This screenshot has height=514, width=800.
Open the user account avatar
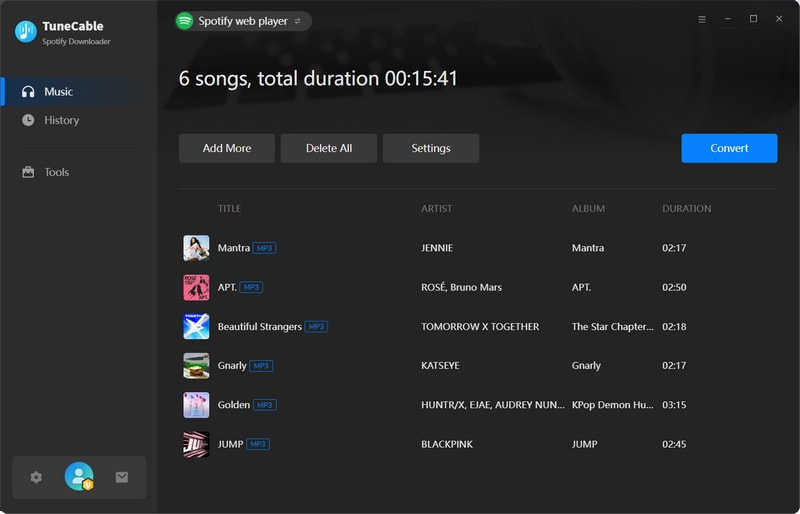79,476
